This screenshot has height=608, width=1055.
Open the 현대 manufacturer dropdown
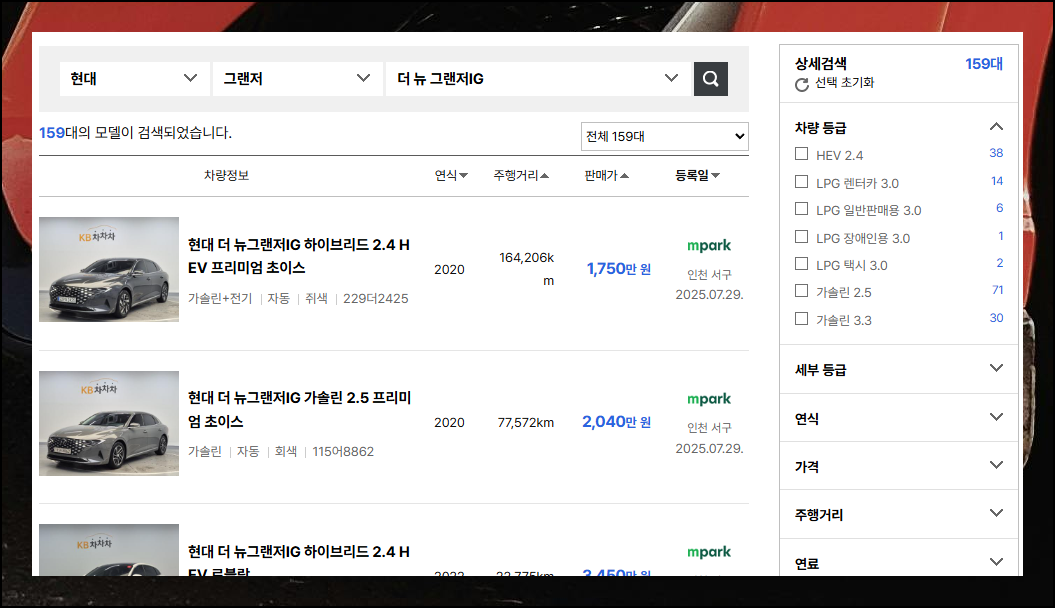[x=135, y=79]
